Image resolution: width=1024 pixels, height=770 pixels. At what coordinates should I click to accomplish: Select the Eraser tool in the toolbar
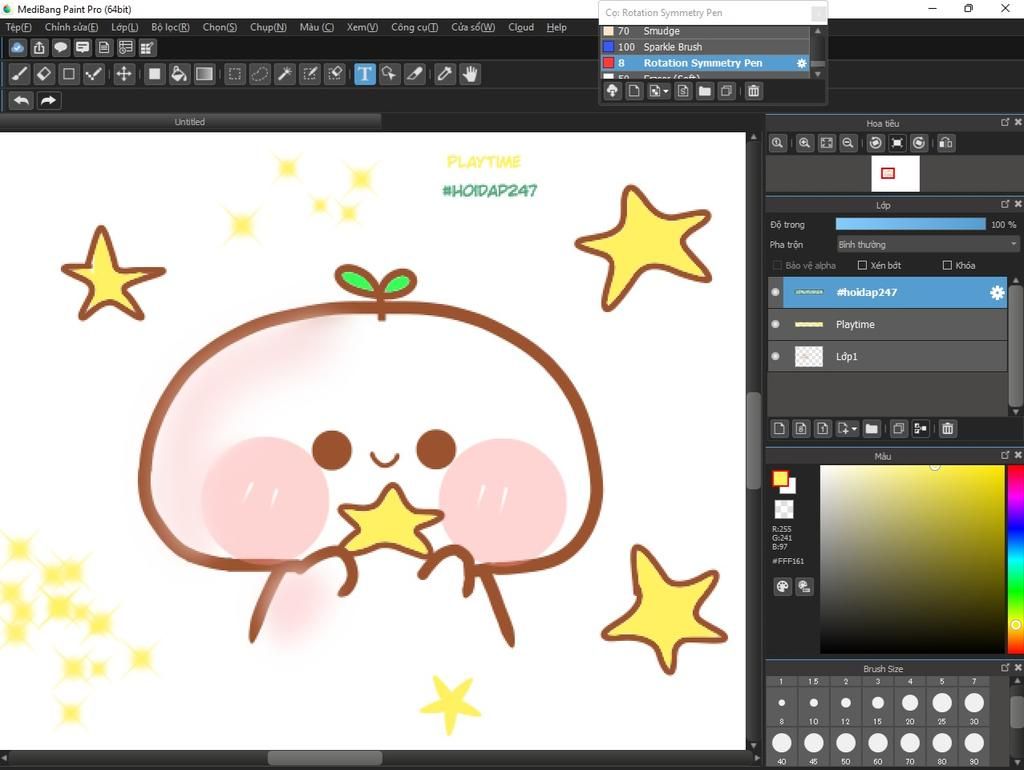coord(44,74)
